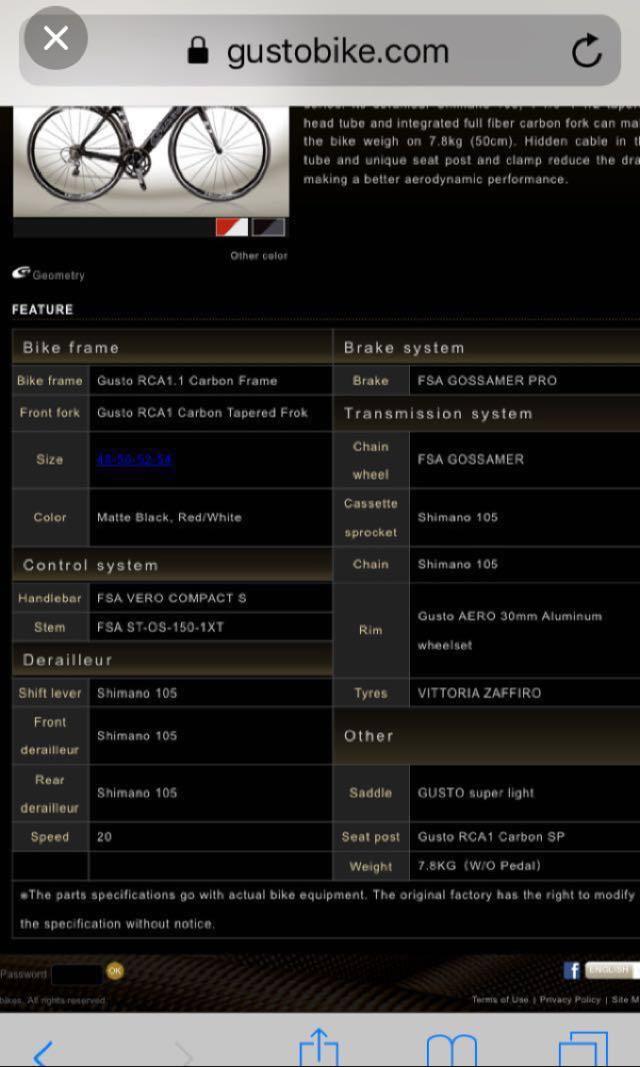Screen dimensions: 640x1067
Task: Click the Password input field
Action: [x=76, y=974]
